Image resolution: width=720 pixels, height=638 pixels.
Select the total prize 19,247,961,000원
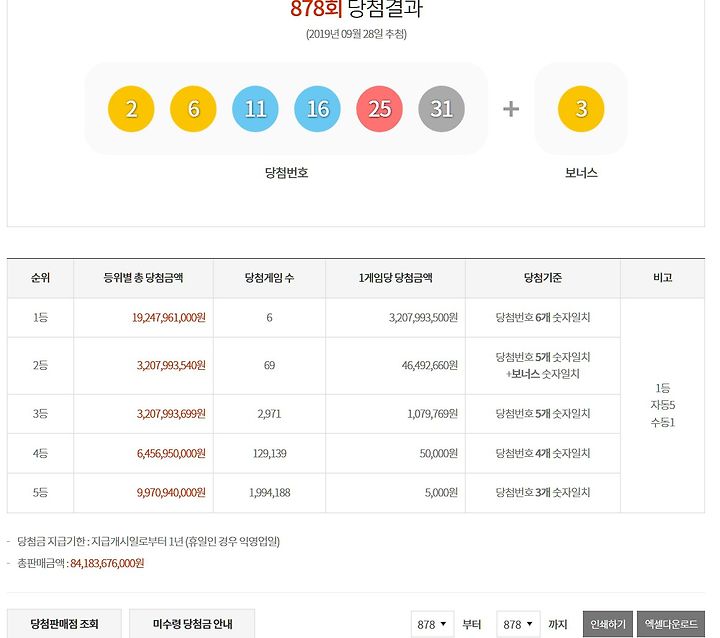169,317
